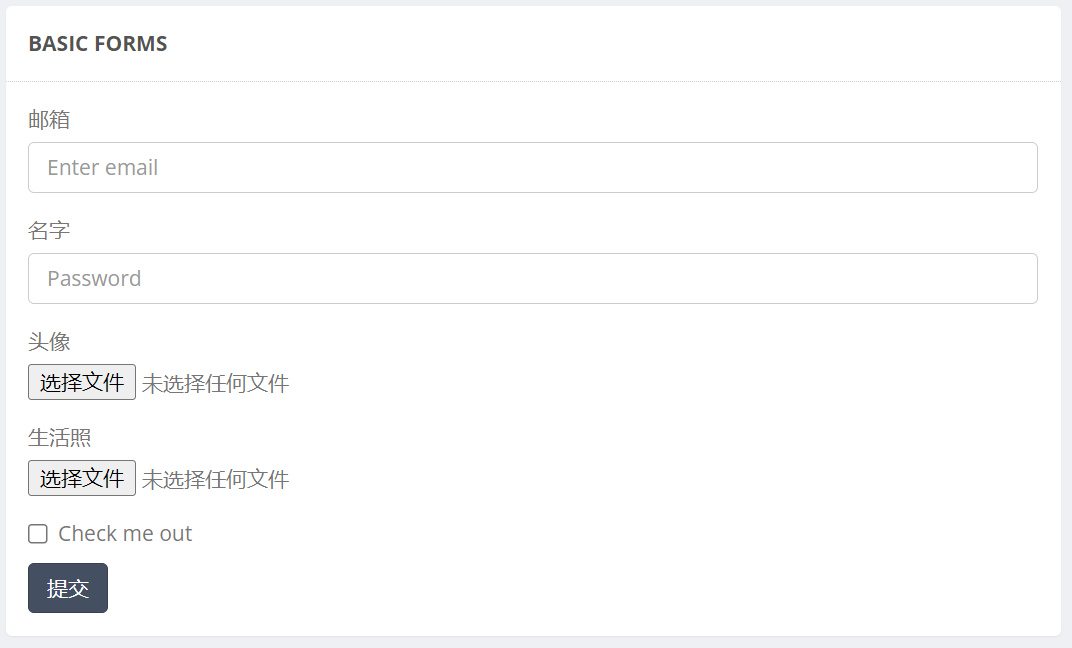Click the 名字 field label
Image resolution: width=1072 pixels, height=648 pixels.
49,231
